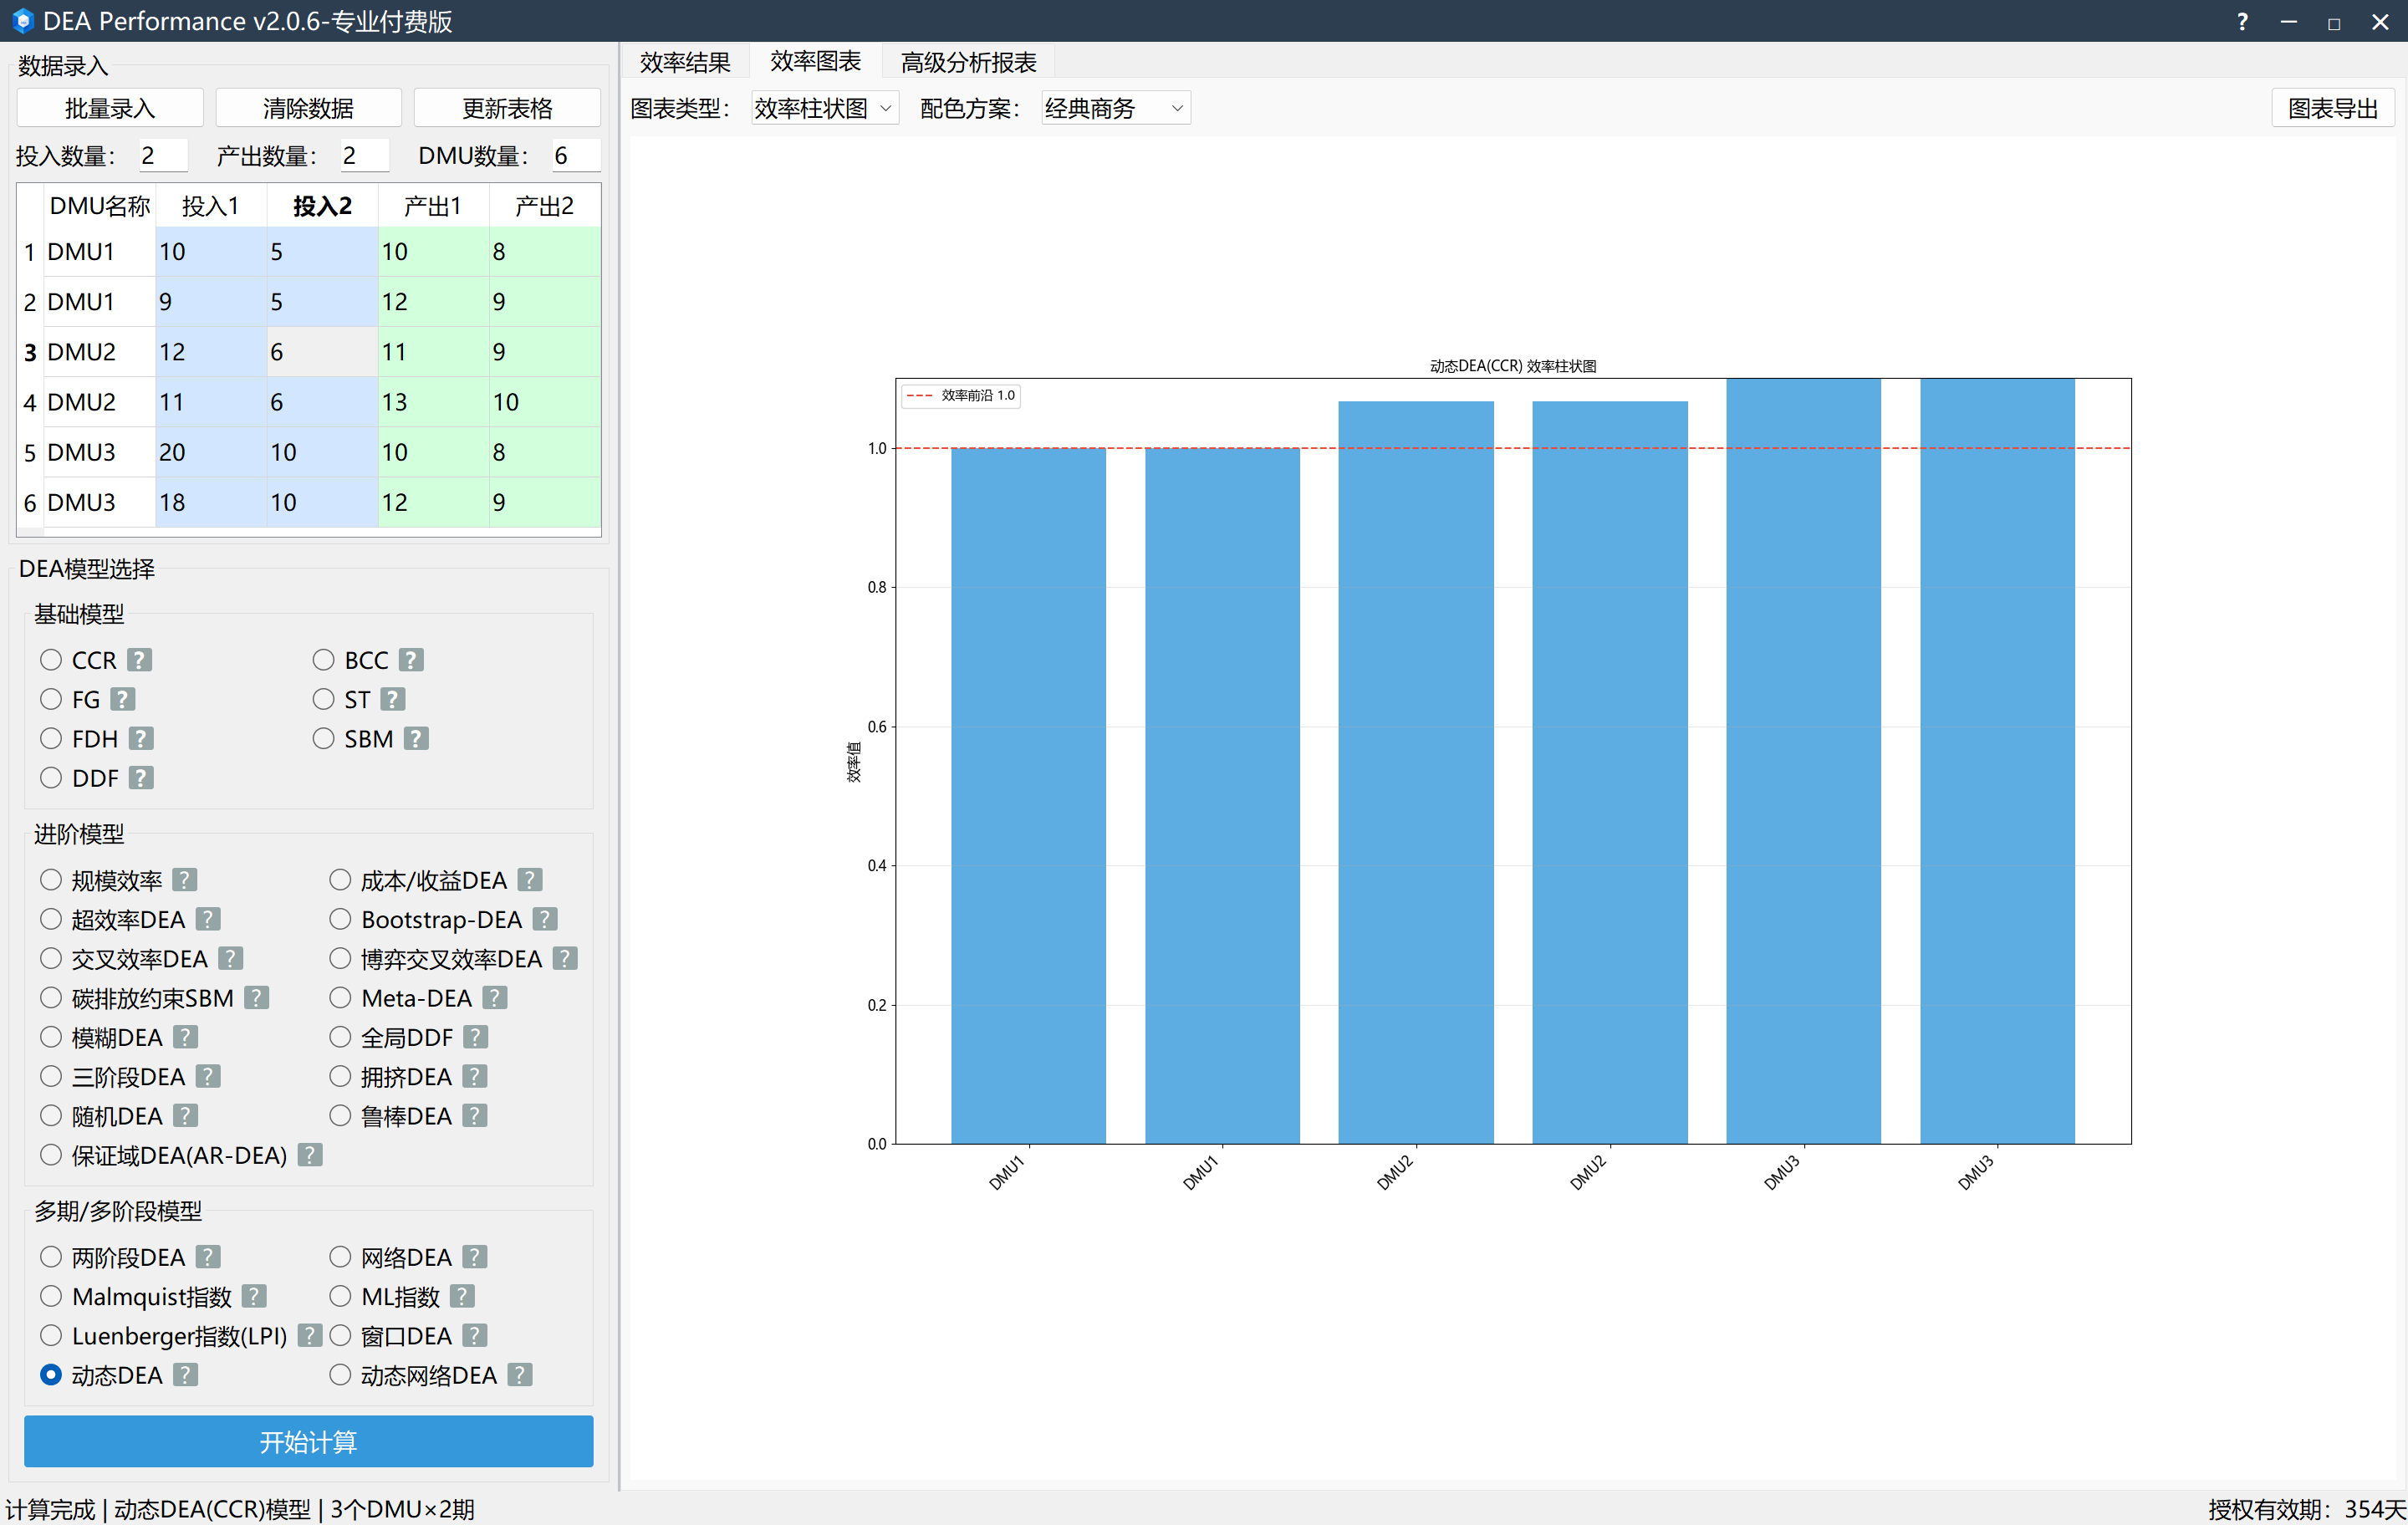Open the 图表类型 dropdown
Image resolution: width=2408 pixels, height=1525 pixels.
tap(825, 108)
